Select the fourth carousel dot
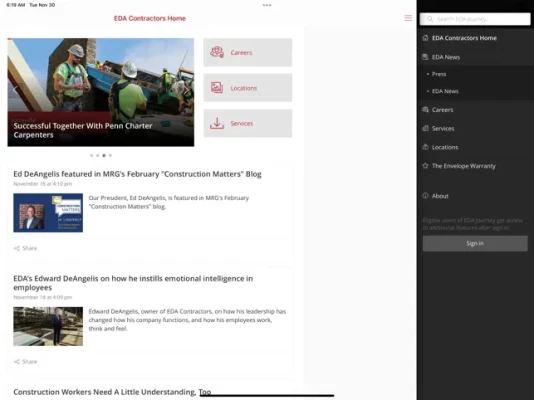Image resolution: width=534 pixels, height=400 pixels. [110, 156]
